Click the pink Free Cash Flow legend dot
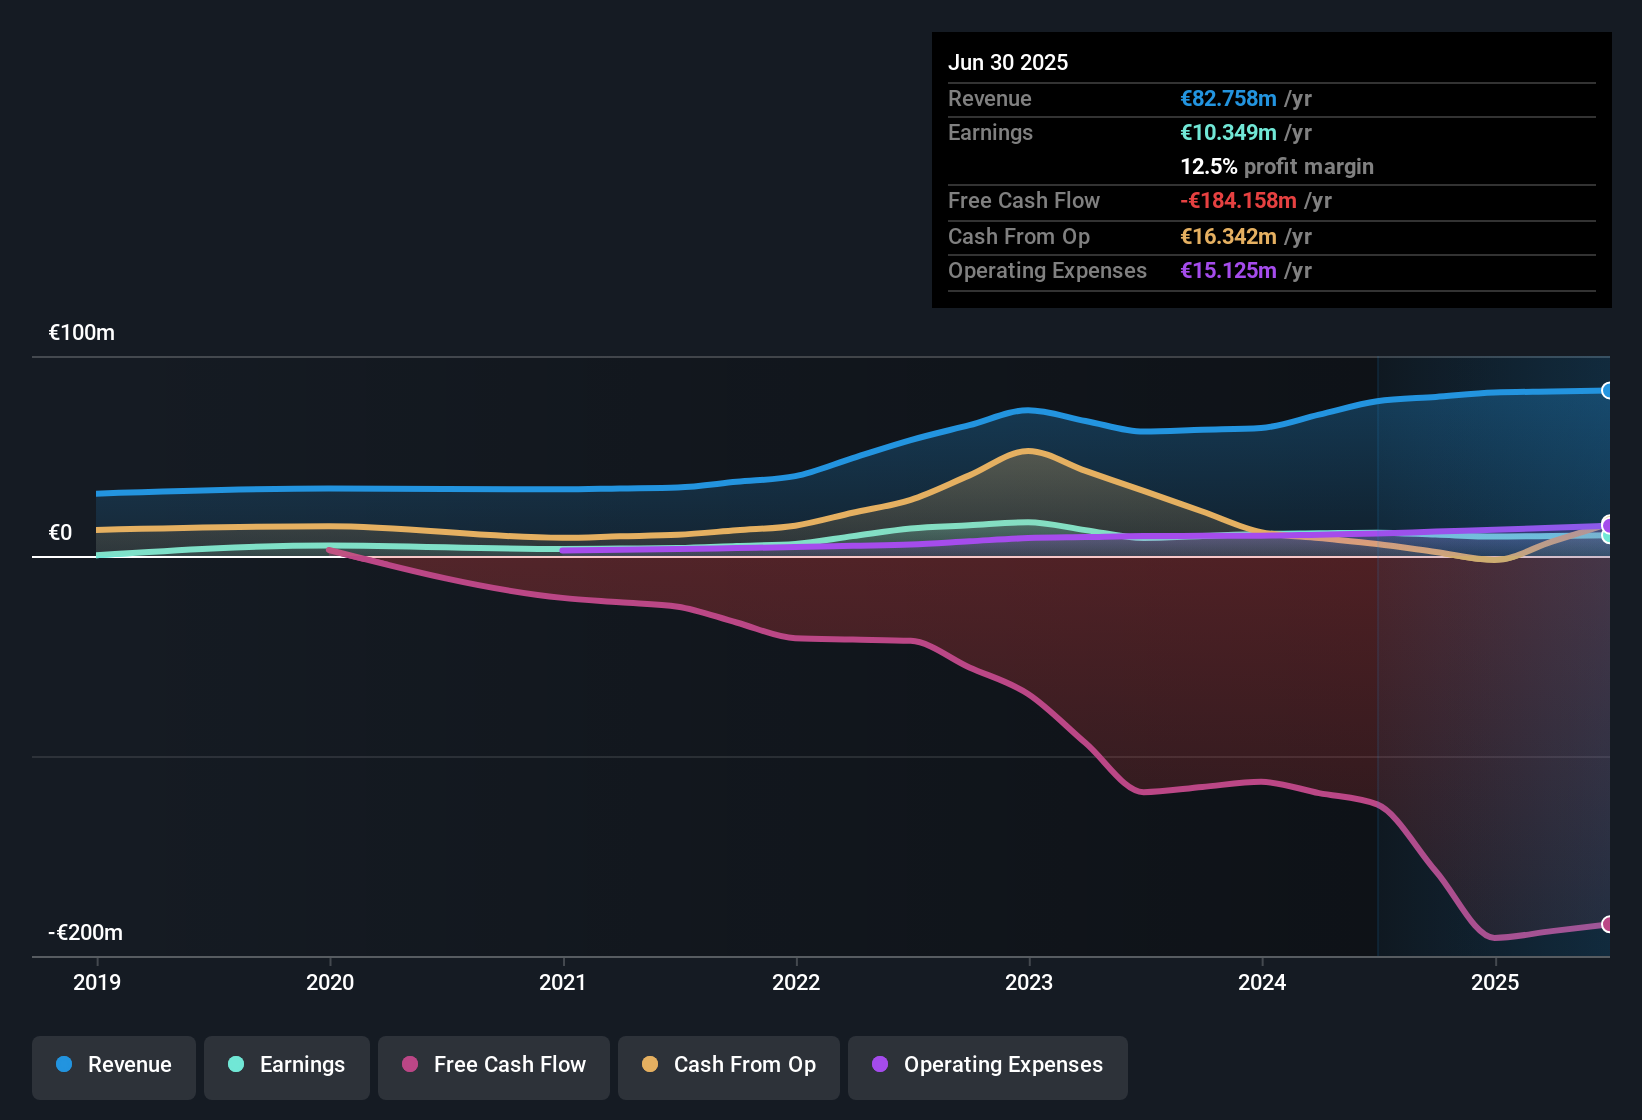This screenshot has height=1120, width=1642. (410, 1064)
